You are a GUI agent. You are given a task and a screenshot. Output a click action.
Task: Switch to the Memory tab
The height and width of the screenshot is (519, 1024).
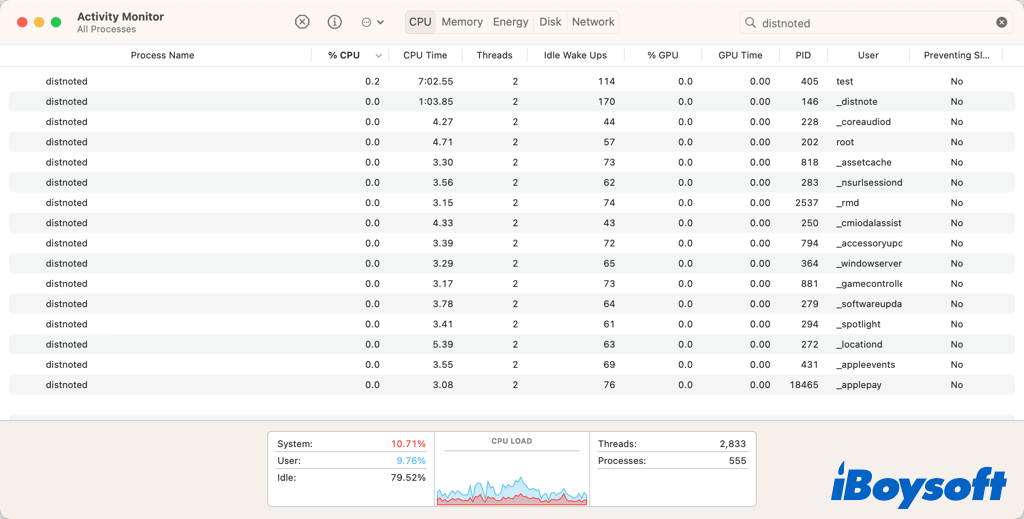pyautogui.click(x=462, y=22)
